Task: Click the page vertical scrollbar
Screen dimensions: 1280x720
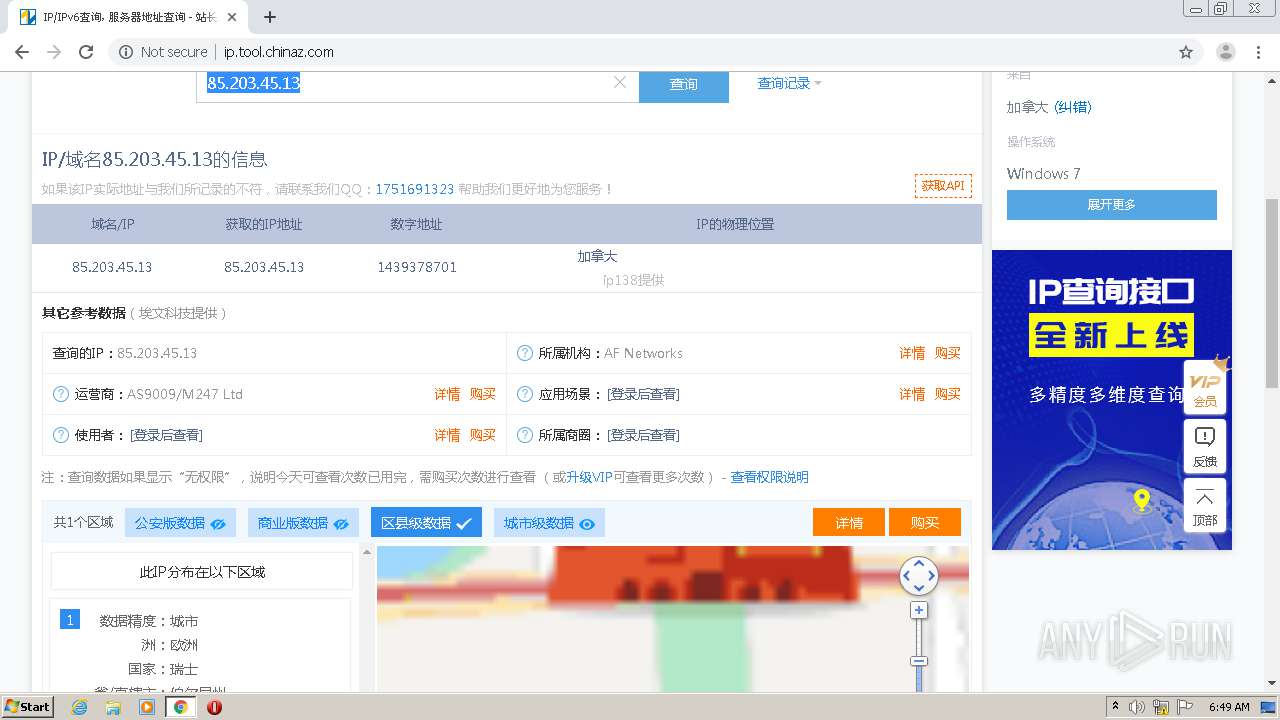Action: point(1272,294)
